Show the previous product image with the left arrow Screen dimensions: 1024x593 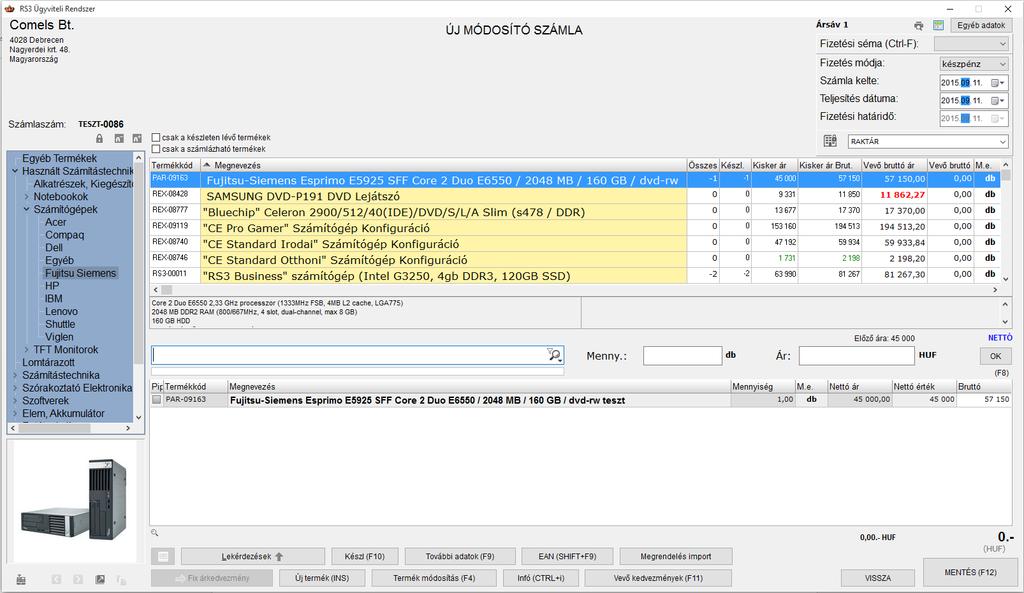click(56, 579)
